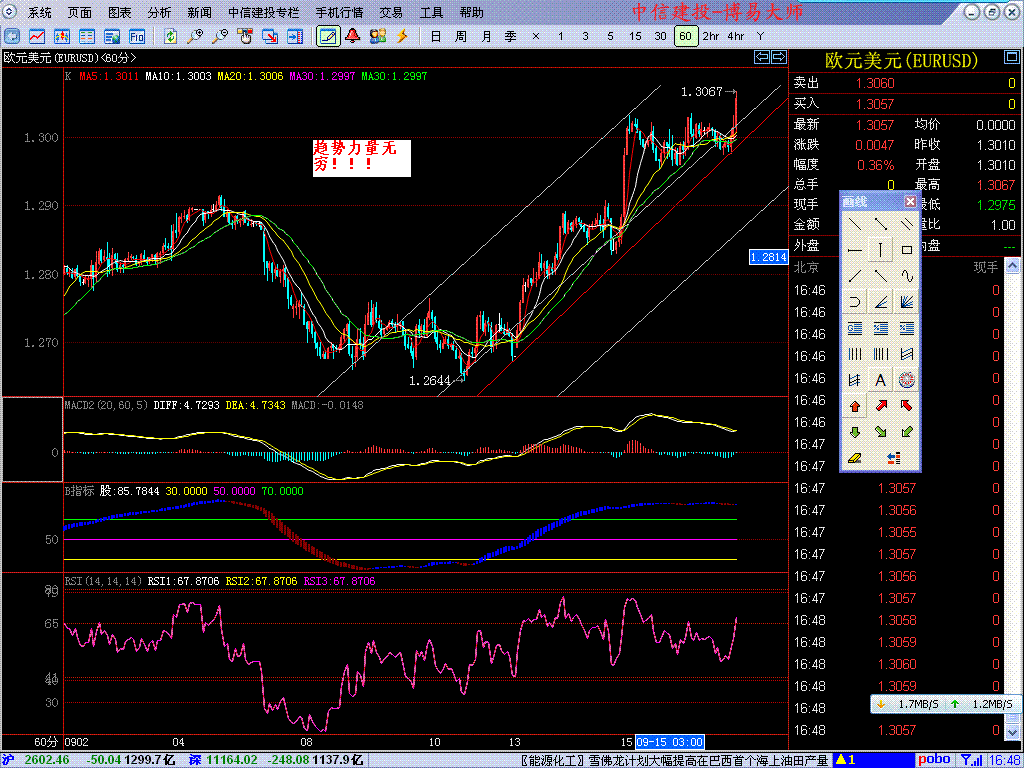The width and height of the screenshot is (1024, 768).
Task: Choose the text annotation 'A' tool
Action: point(881,380)
